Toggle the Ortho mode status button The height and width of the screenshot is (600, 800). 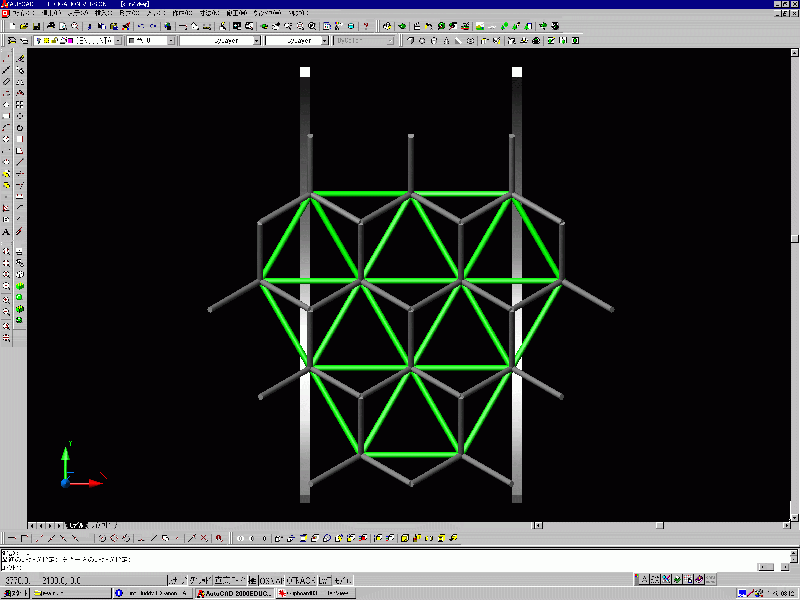[x=230, y=580]
